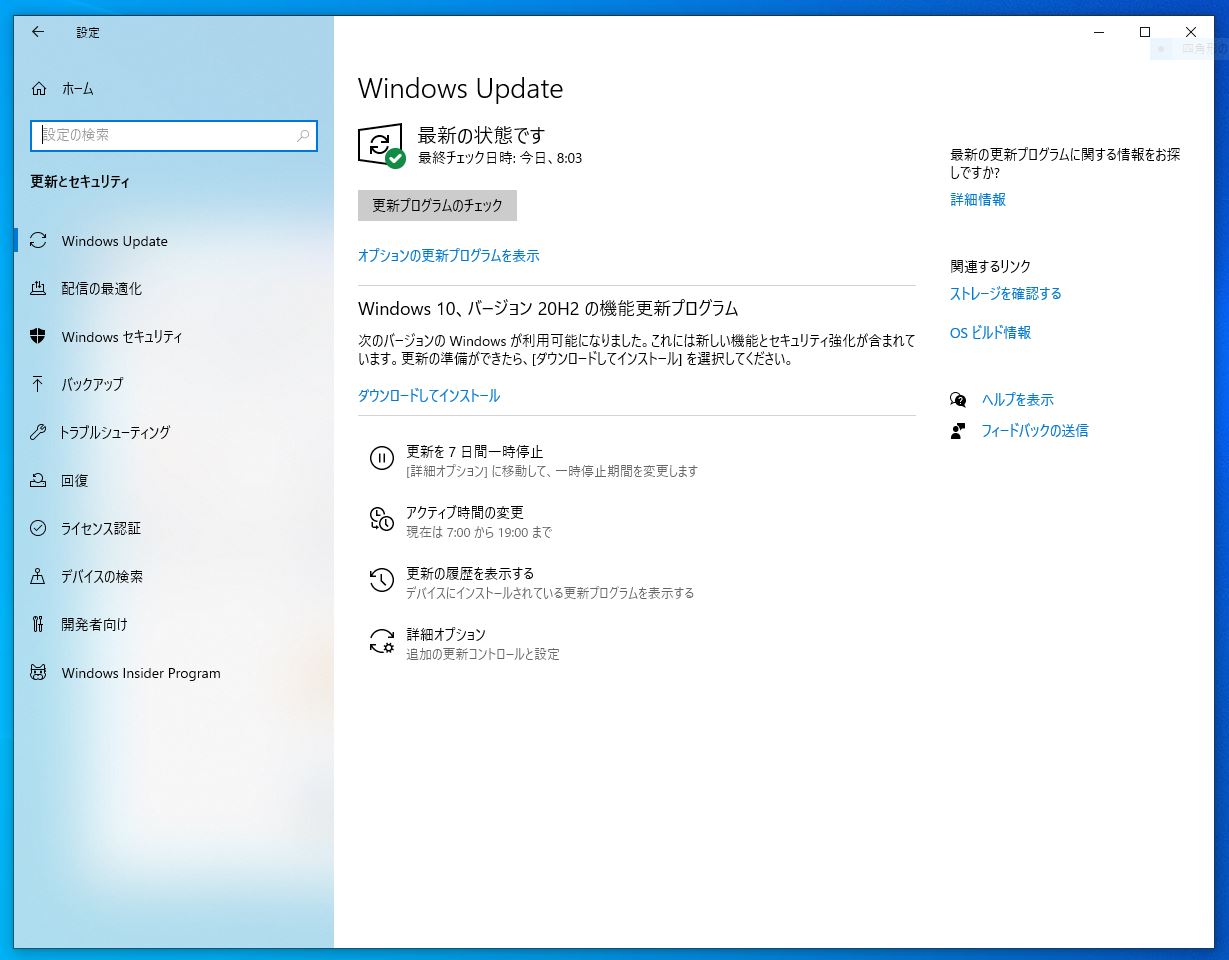Click the 最新の状態です status text
The image size is (1229, 960).
[x=481, y=135]
